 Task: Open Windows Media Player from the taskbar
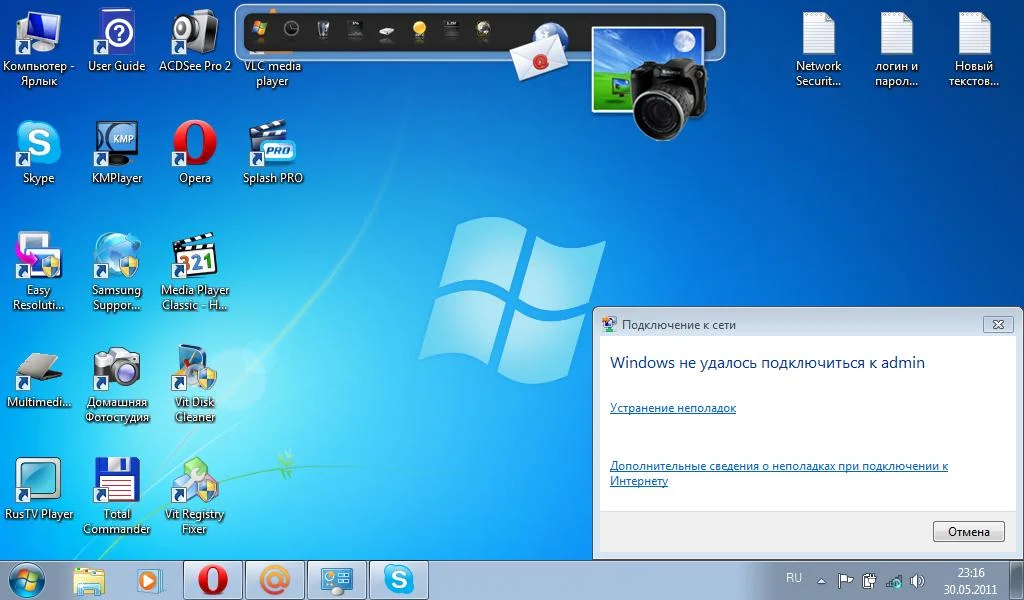point(150,580)
